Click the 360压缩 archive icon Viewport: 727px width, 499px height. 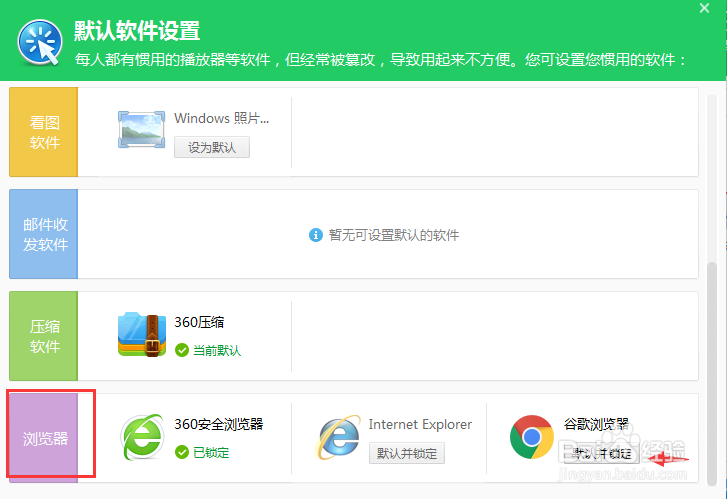pos(142,334)
